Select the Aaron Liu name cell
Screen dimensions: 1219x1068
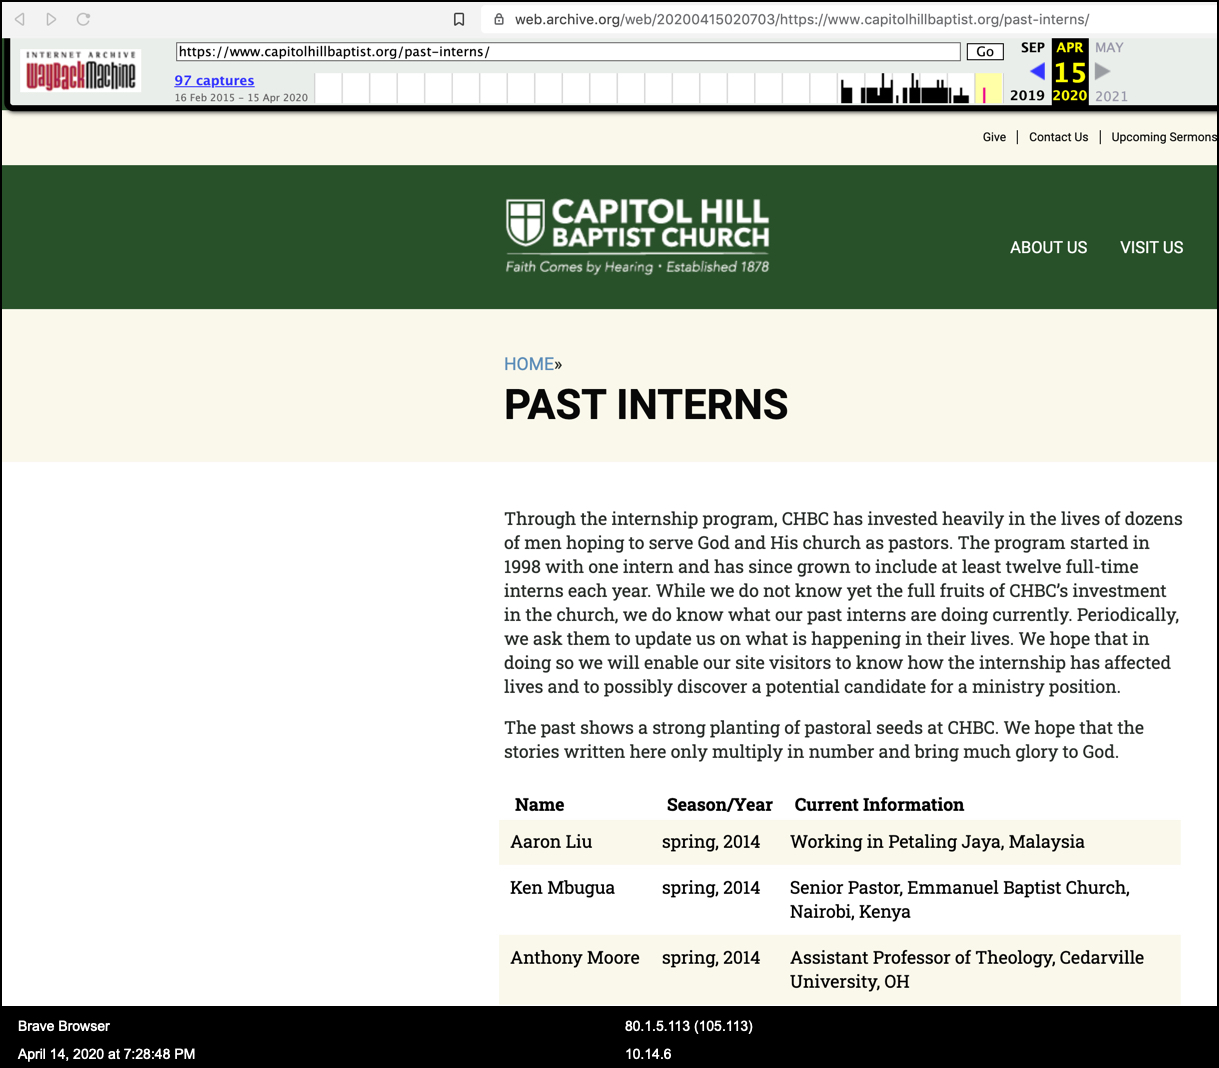tap(551, 842)
